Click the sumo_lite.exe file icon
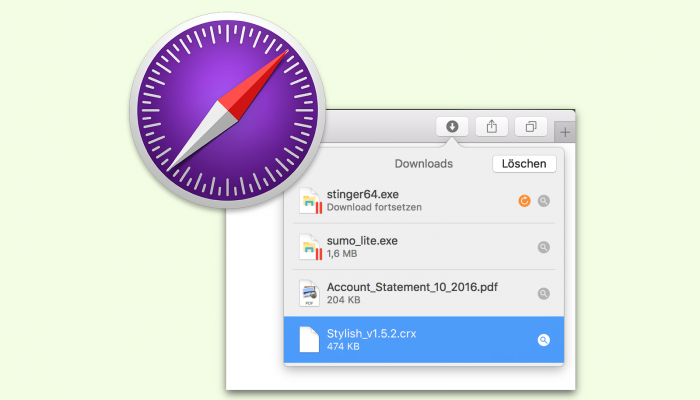 tap(310, 247)
